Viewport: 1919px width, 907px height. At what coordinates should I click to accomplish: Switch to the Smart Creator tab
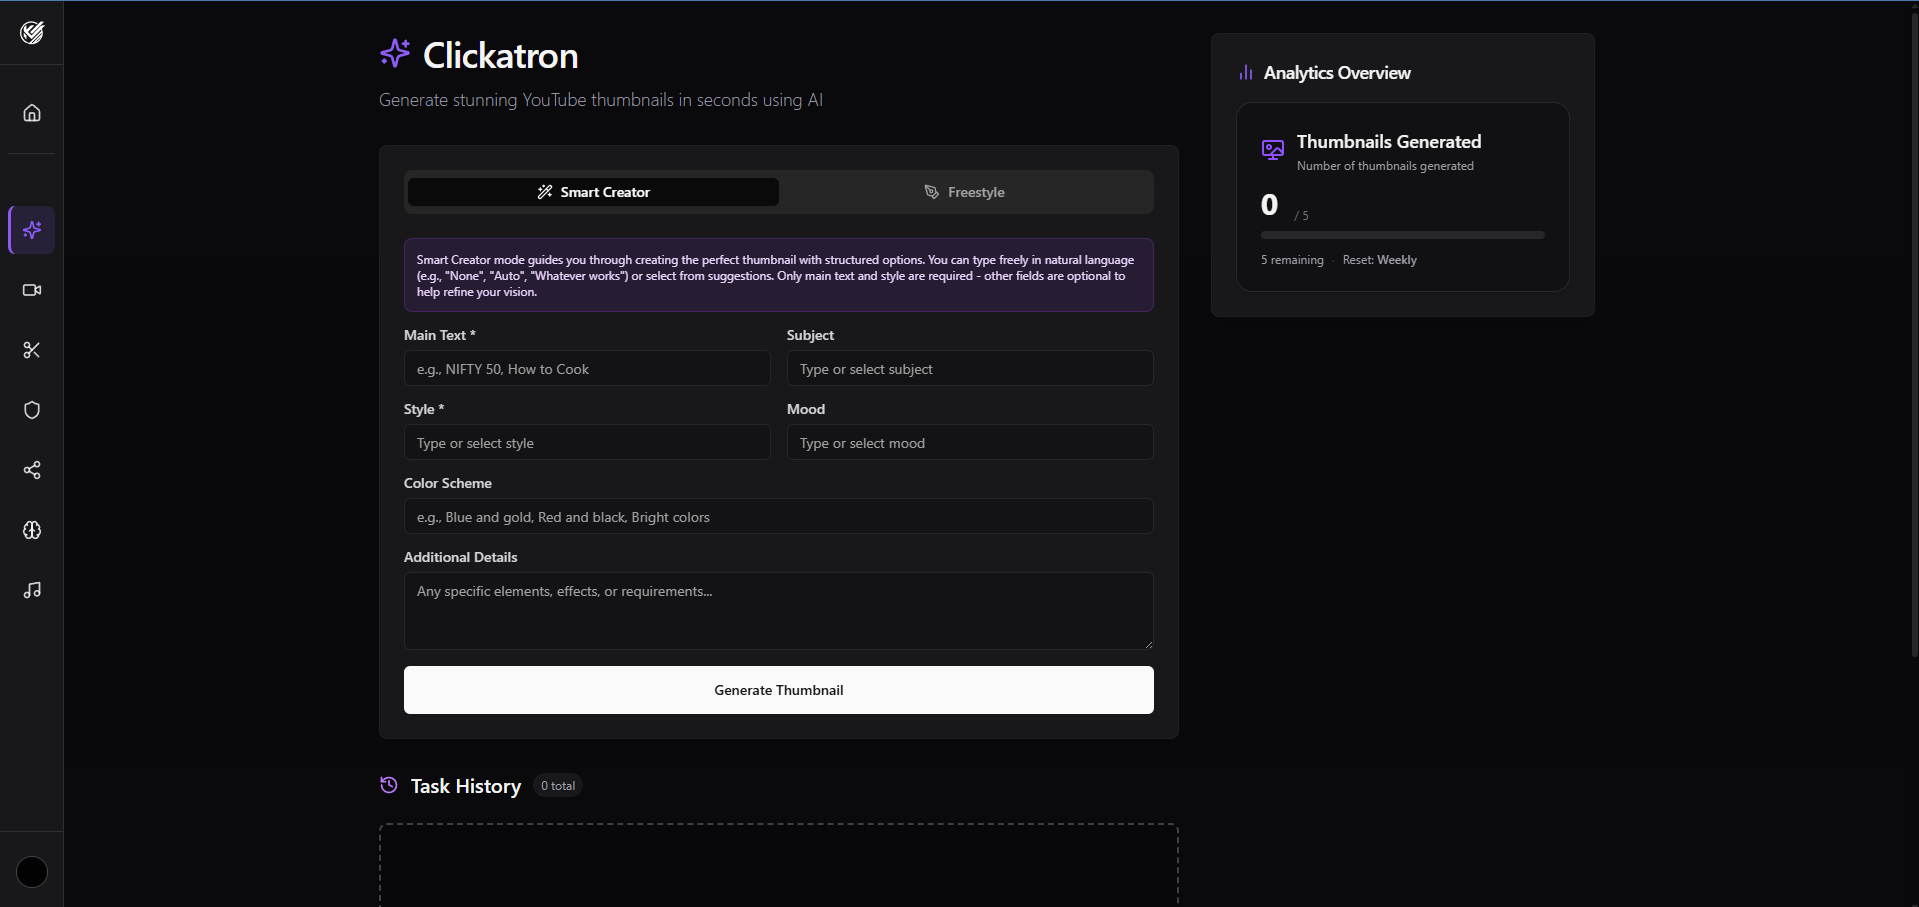[593, 192]
